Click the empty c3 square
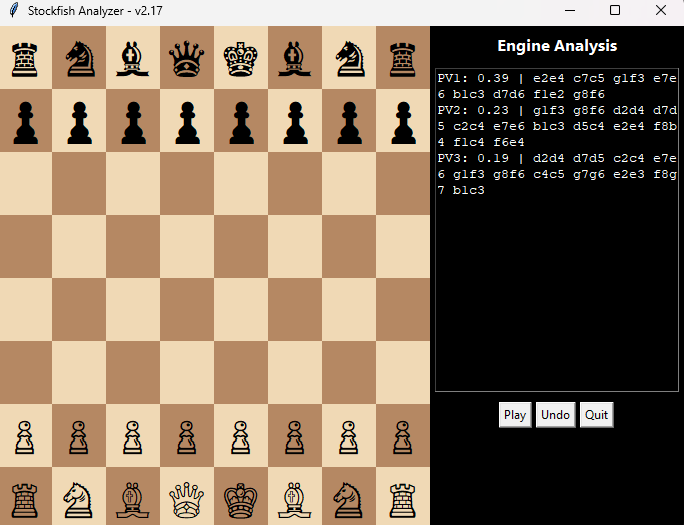The image size is (684, 525). pyautogui.click(x=133, y=372)
